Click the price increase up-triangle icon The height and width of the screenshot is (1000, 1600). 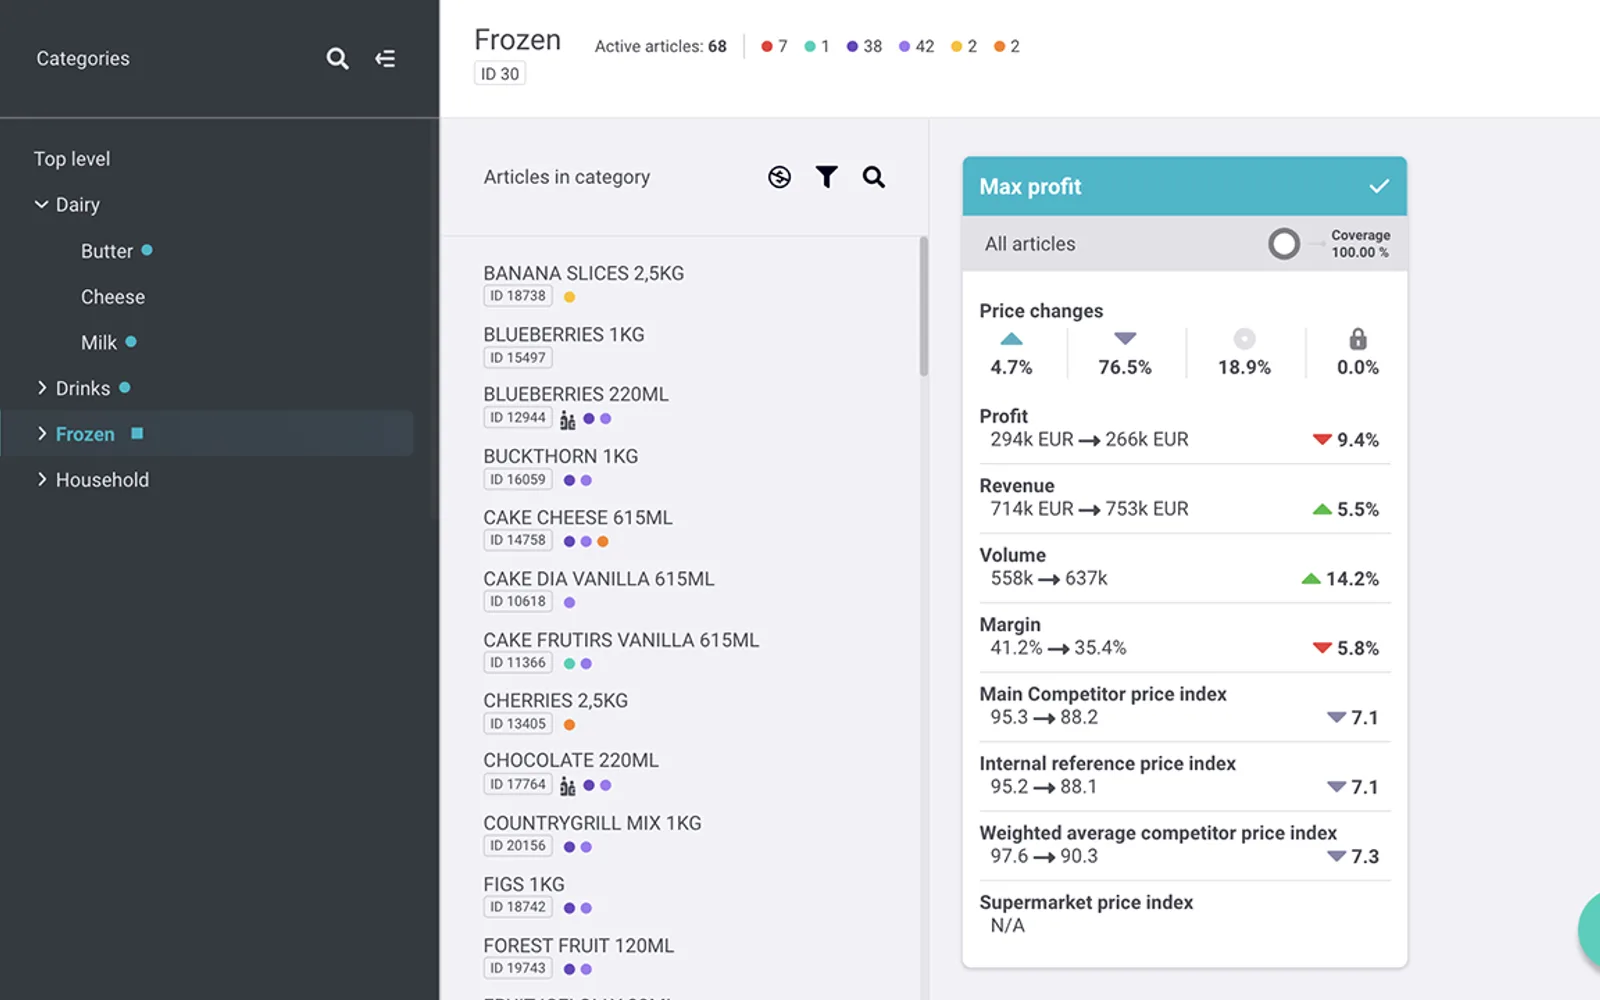coord(1011,339)
